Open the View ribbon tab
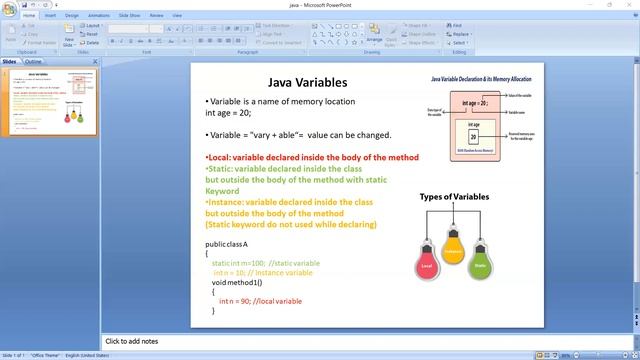The width and height of the screenshot is (640, 360). coord(177,16)
